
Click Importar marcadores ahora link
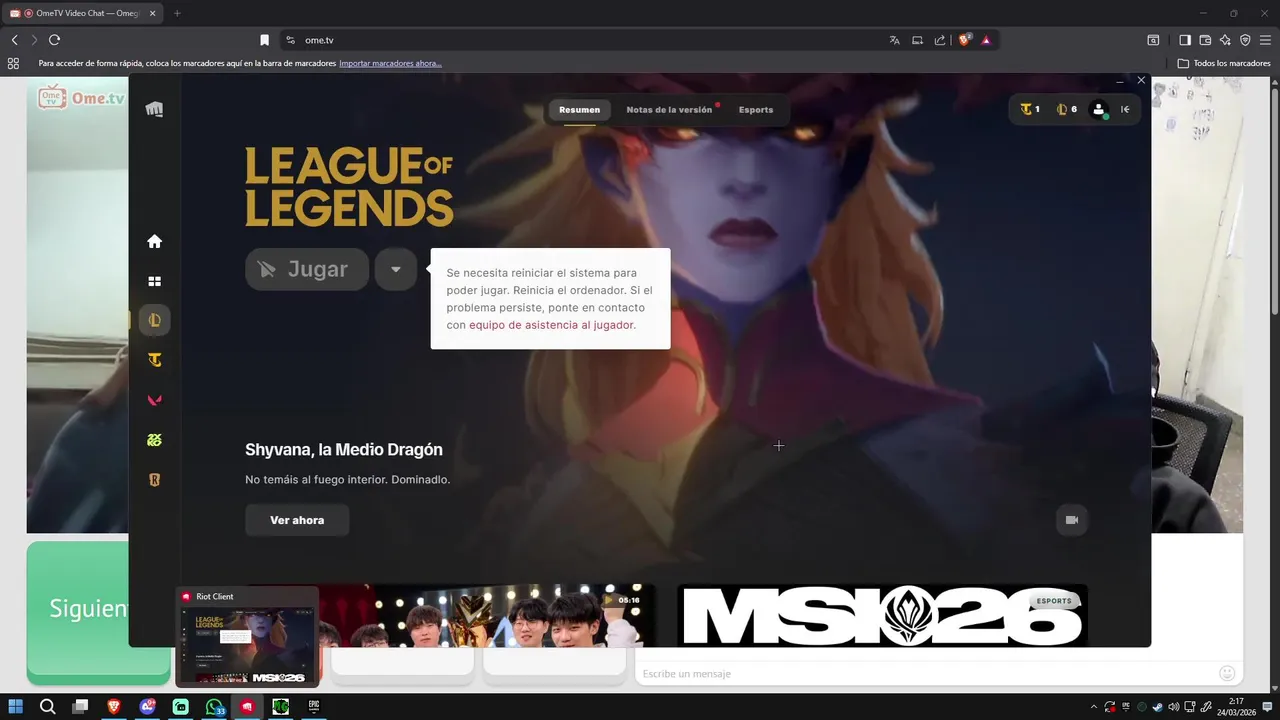[x=390, y=63]
